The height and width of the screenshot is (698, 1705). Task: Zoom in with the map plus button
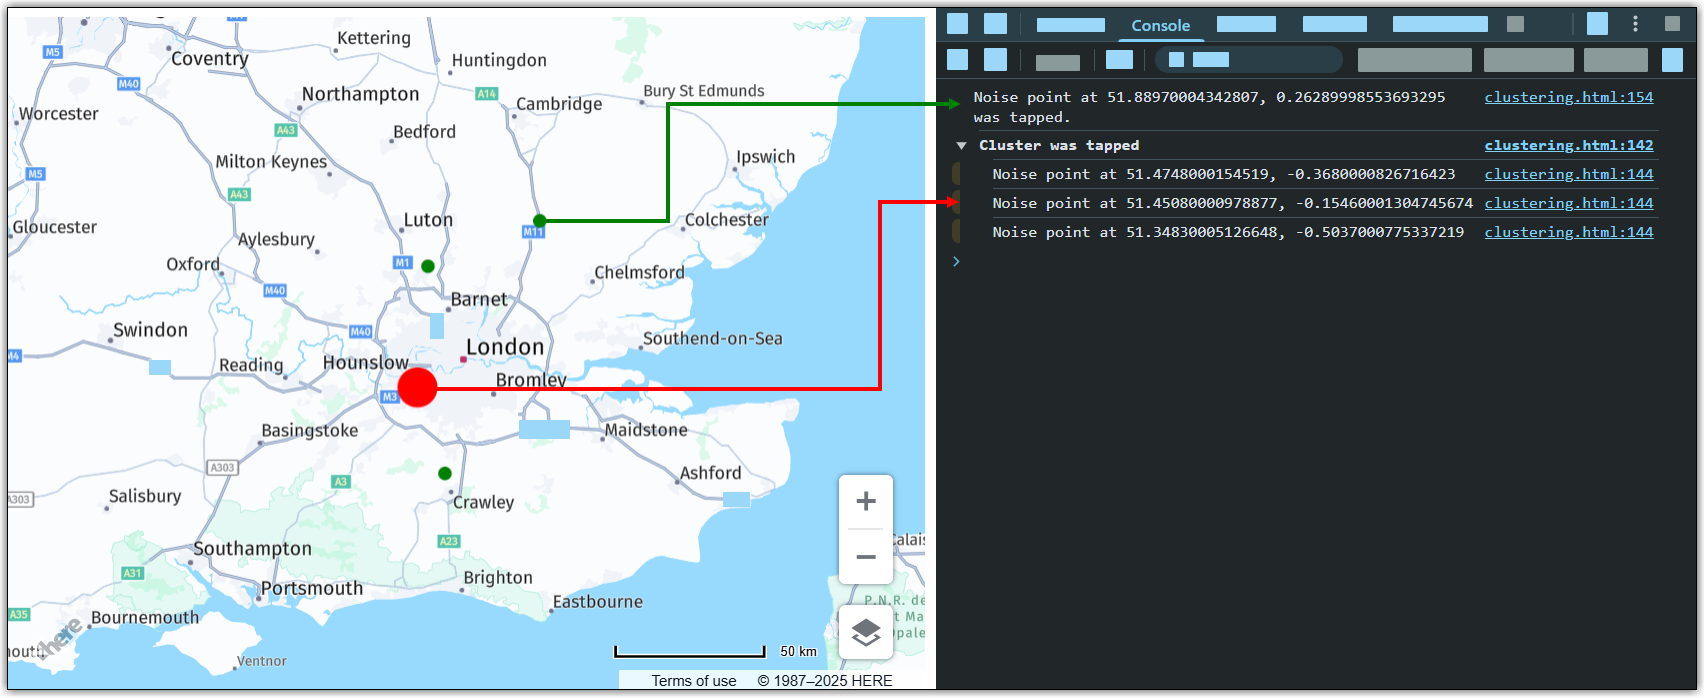point(866,502)
